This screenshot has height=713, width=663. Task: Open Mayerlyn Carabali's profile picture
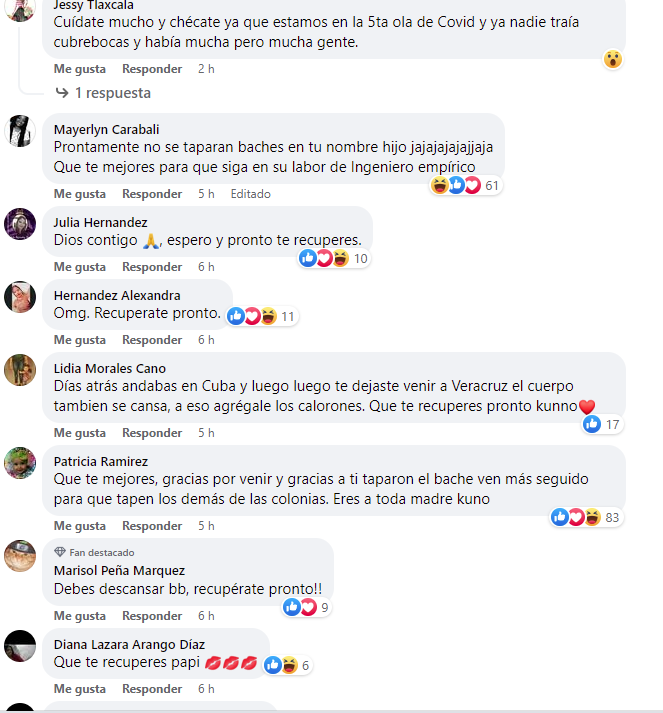20,131
